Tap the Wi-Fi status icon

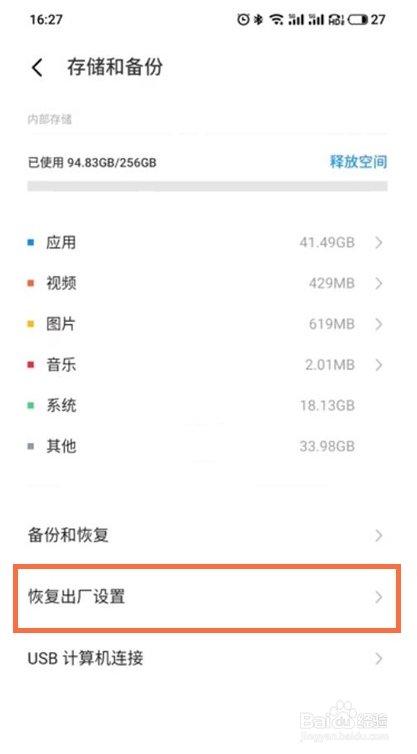point(276,19)
